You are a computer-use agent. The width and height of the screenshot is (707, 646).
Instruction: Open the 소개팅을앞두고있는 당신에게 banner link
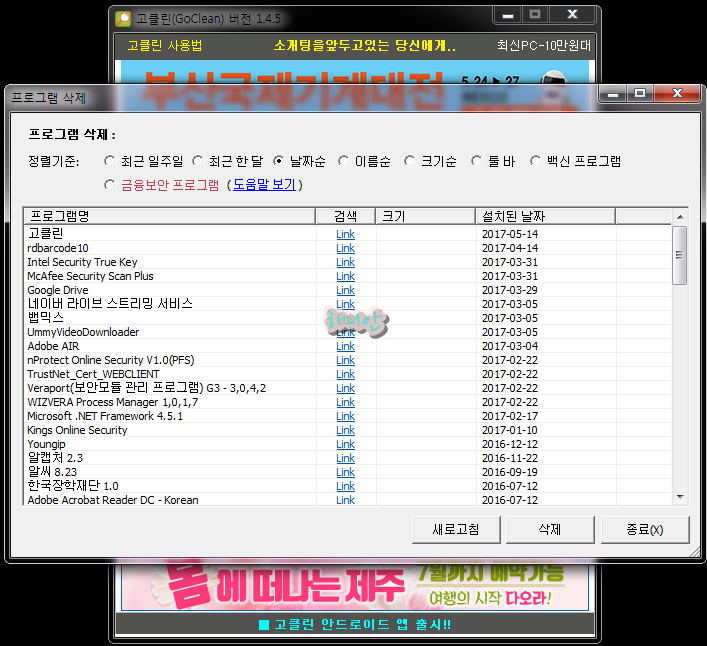tap(365, 46)
